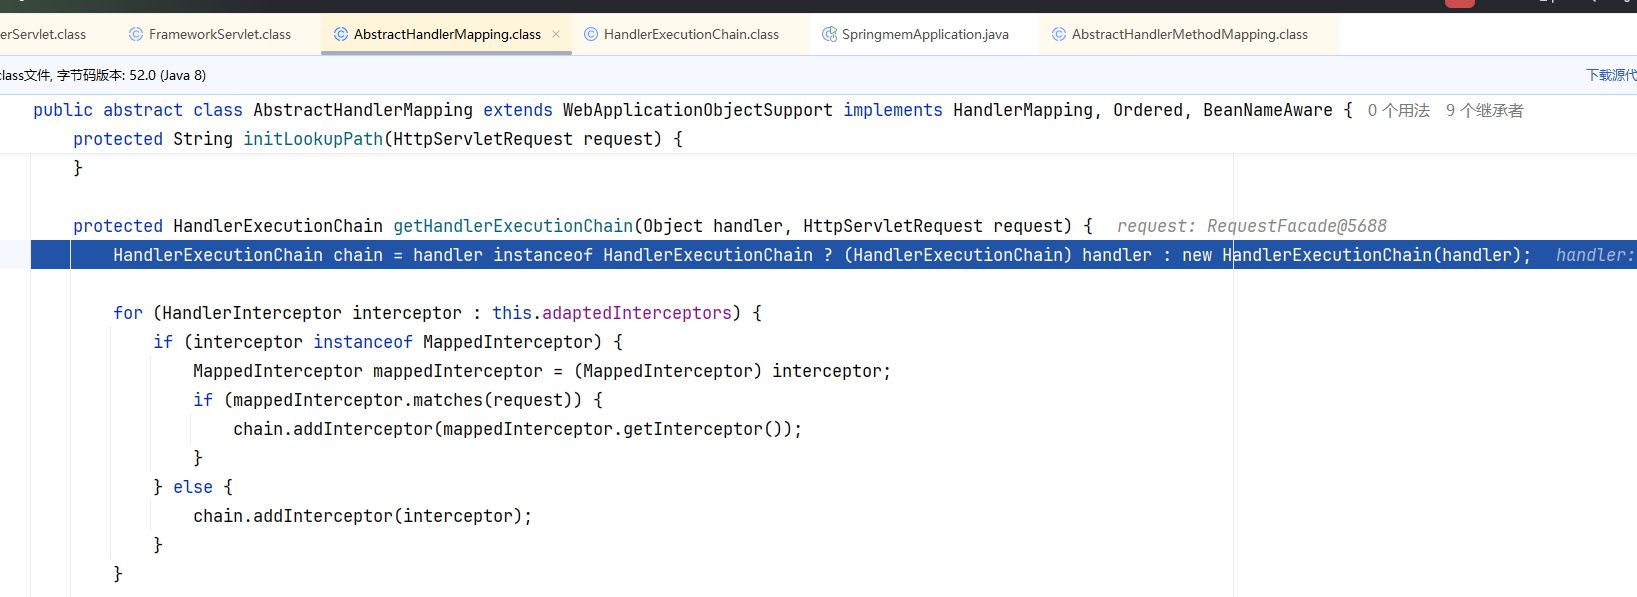Switch to the HandlerExecutionChain.class tab
Image resolution: width=1637 pixels, height=597 pixels.
coord(691,34)
